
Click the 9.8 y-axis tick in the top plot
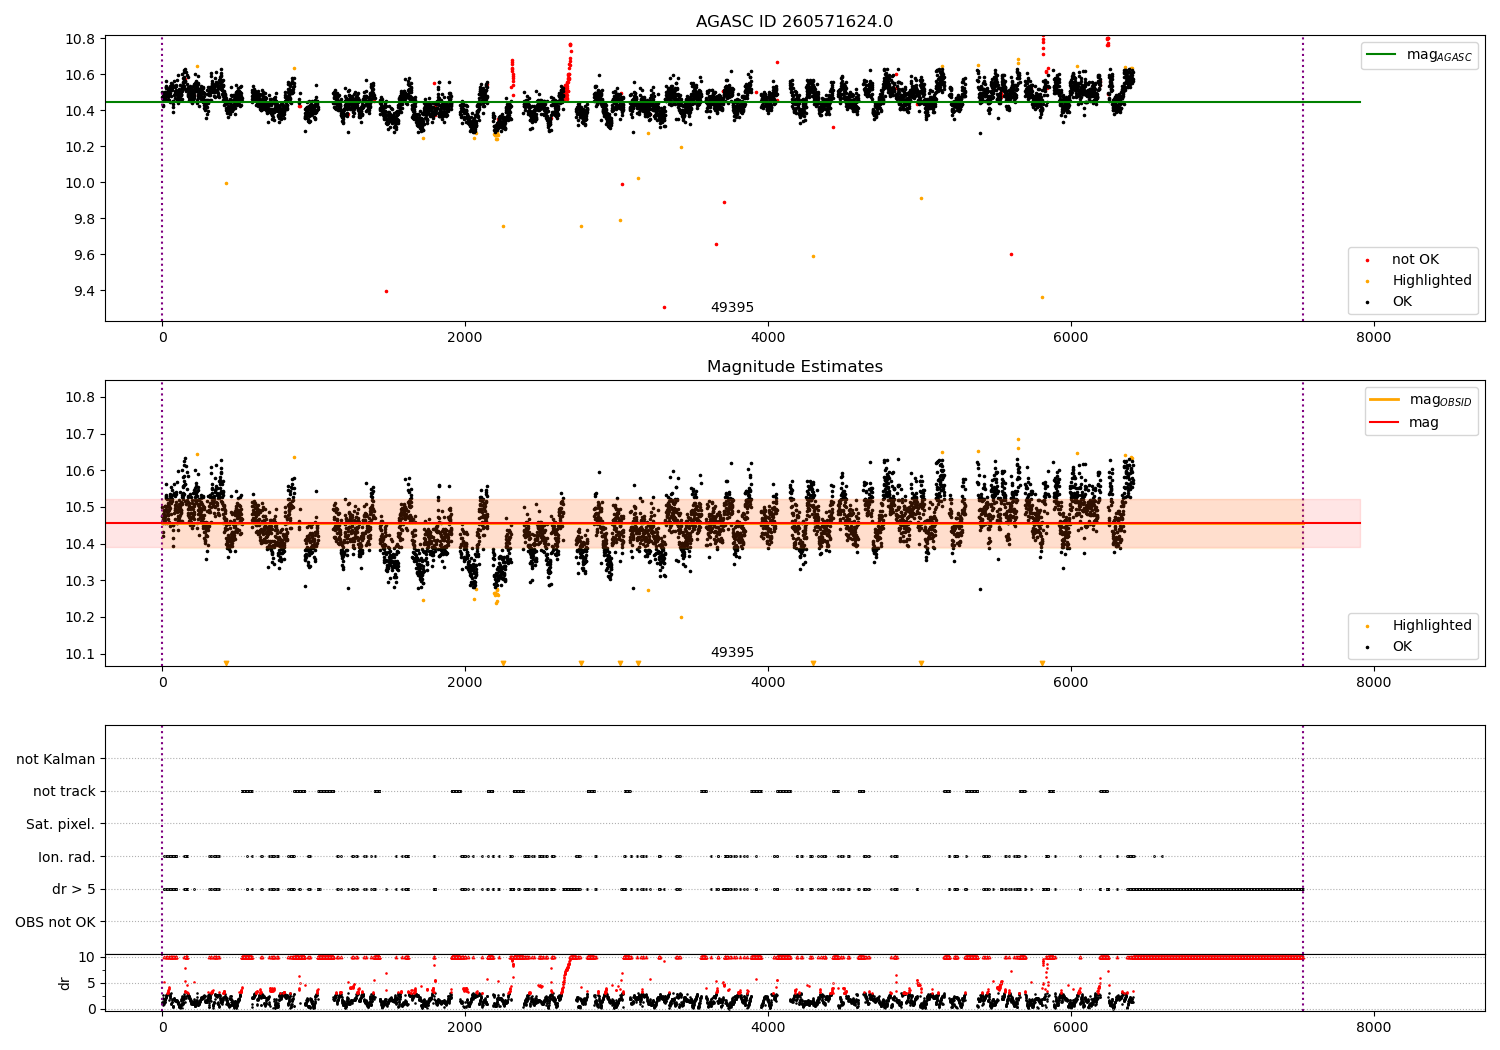pos(82,219)
